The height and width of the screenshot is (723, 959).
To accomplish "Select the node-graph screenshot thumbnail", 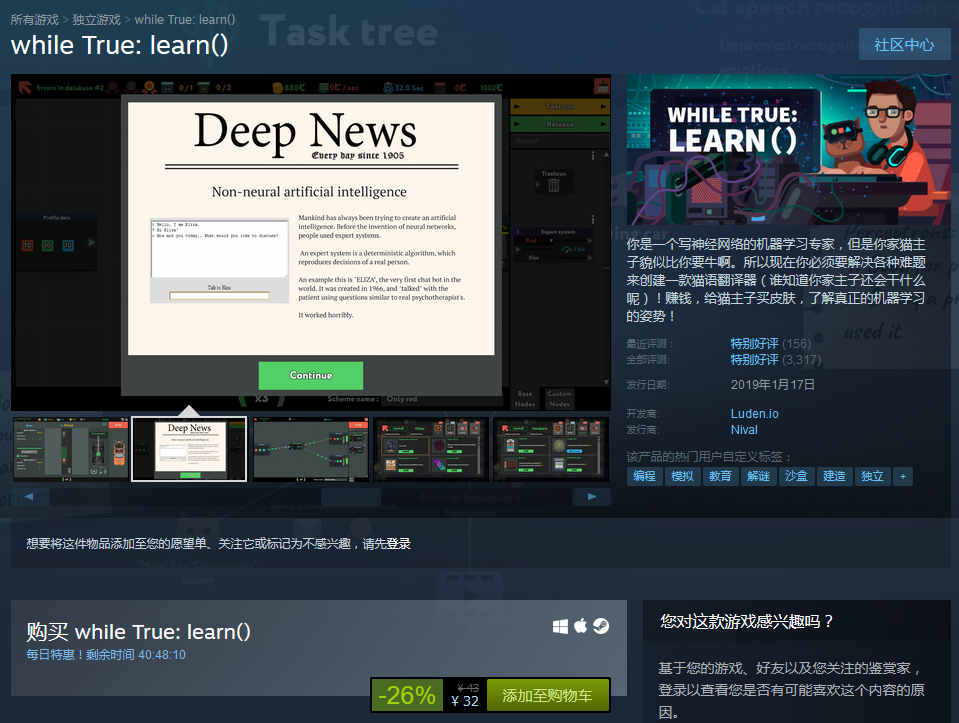I will (310, 449).
